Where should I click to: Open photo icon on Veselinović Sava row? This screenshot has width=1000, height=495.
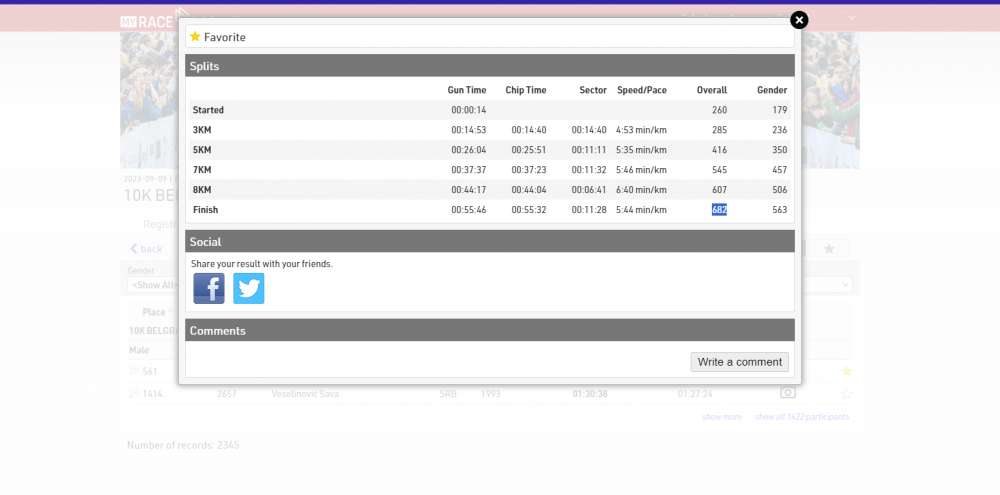coord(788,392)
